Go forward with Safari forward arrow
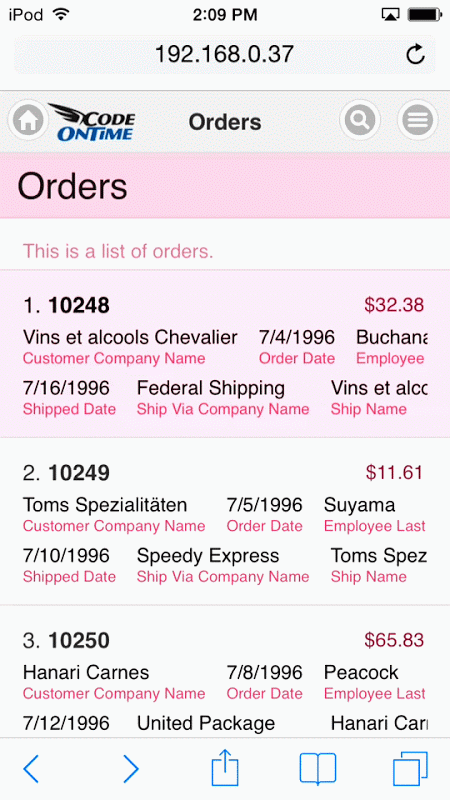This screenshot has height=800, width=450. [131, 769]
